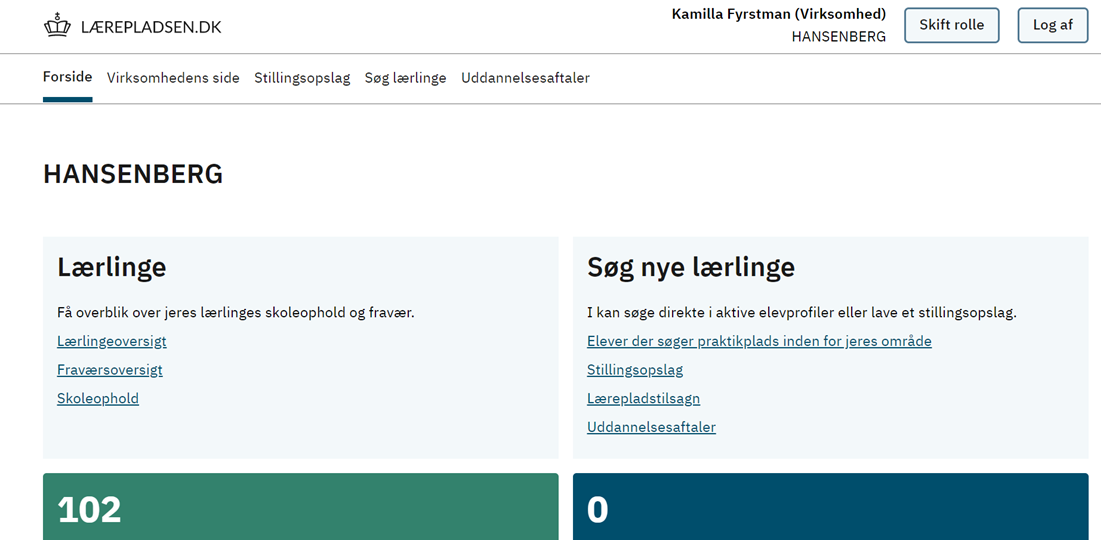1101x540 pixels.
Task: Follow the Lærepladstilsagn link
Action: point(643,398)
